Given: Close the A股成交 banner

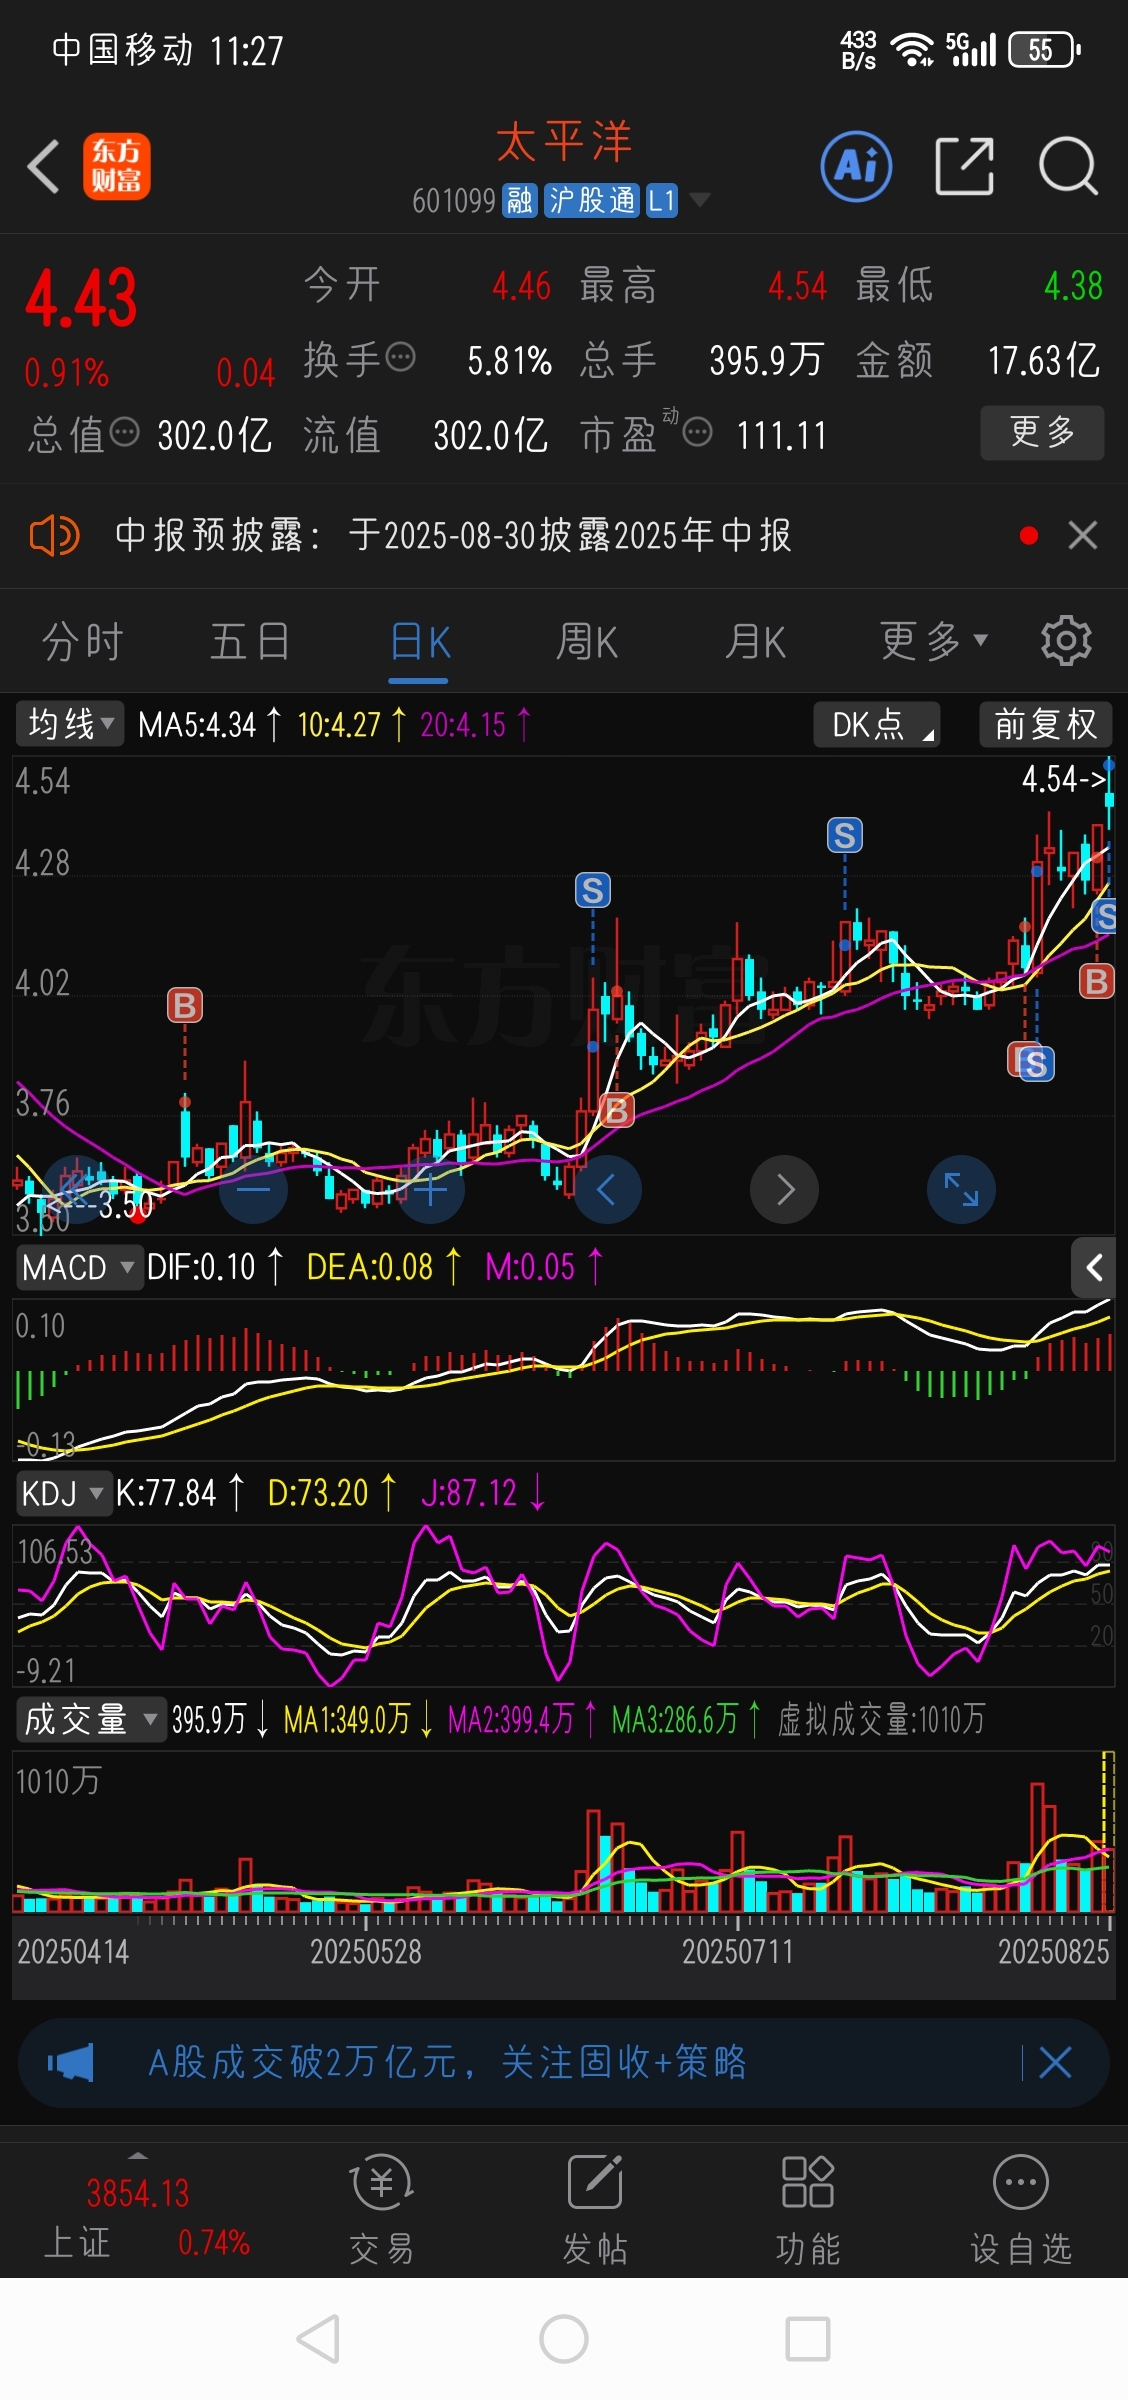Looking at the screenshot, I should tap(1055, 2063).
